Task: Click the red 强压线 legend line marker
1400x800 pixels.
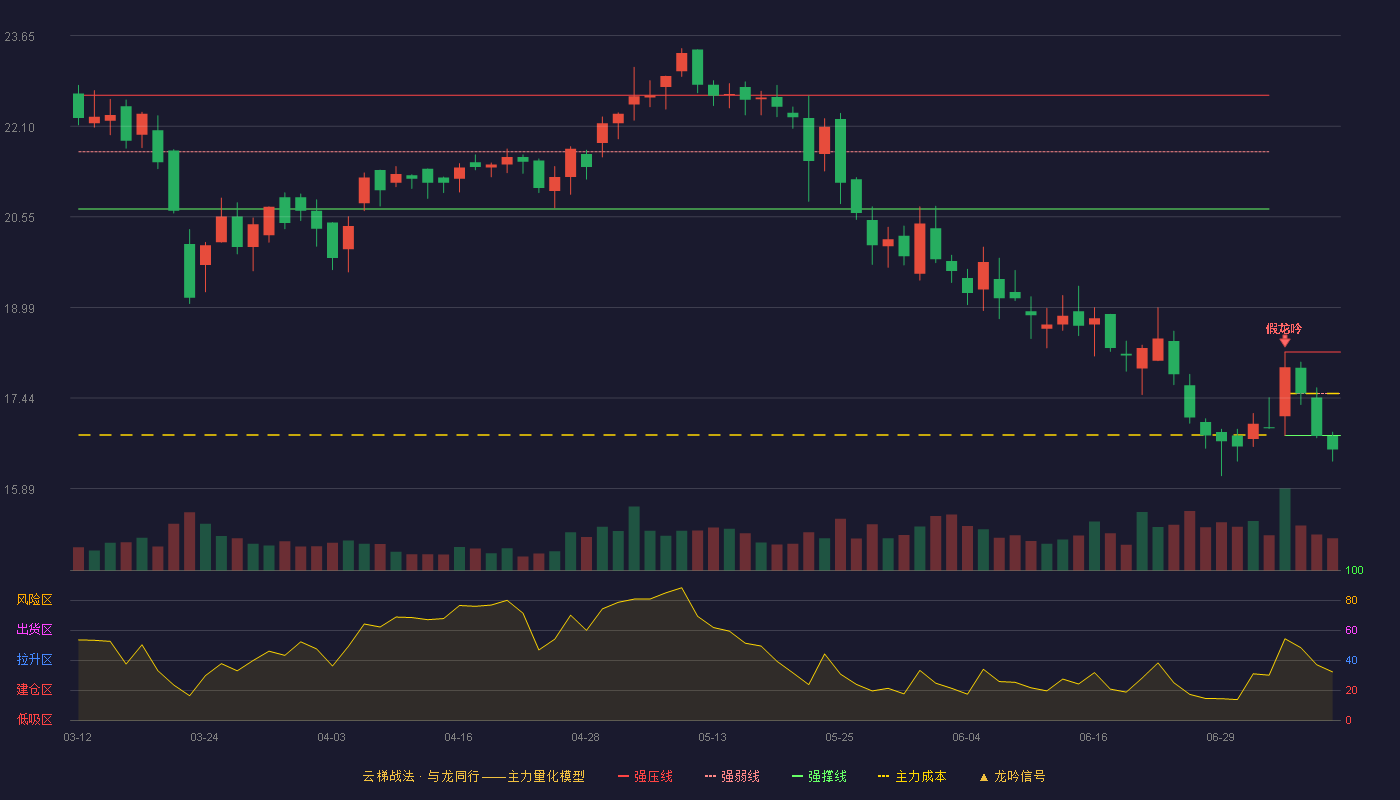Action: click(624, 777)
